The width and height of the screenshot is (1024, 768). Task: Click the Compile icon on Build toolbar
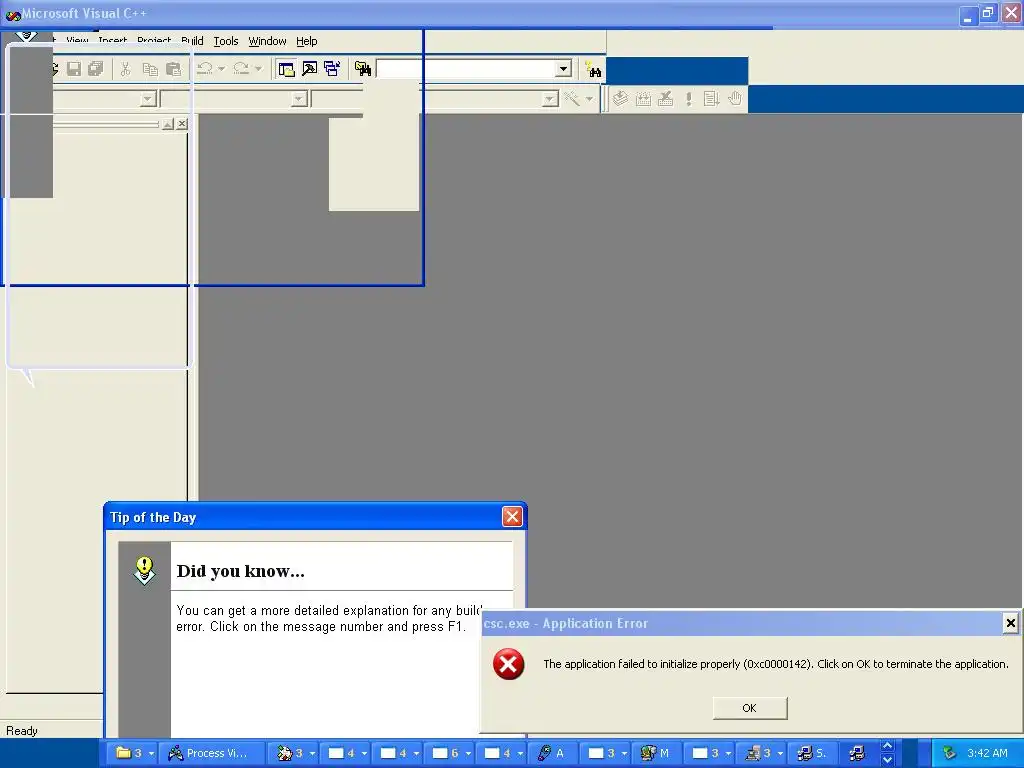(620, 99)
